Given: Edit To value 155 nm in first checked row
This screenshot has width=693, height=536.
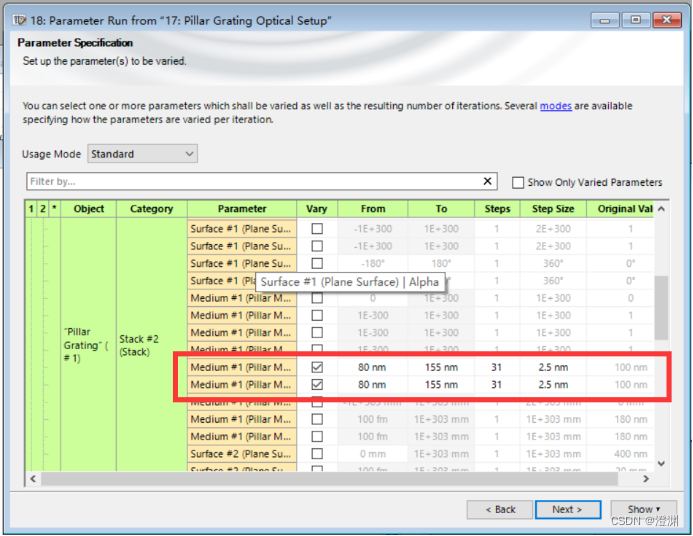Looking at the screenshot, I should pos(441,367).
